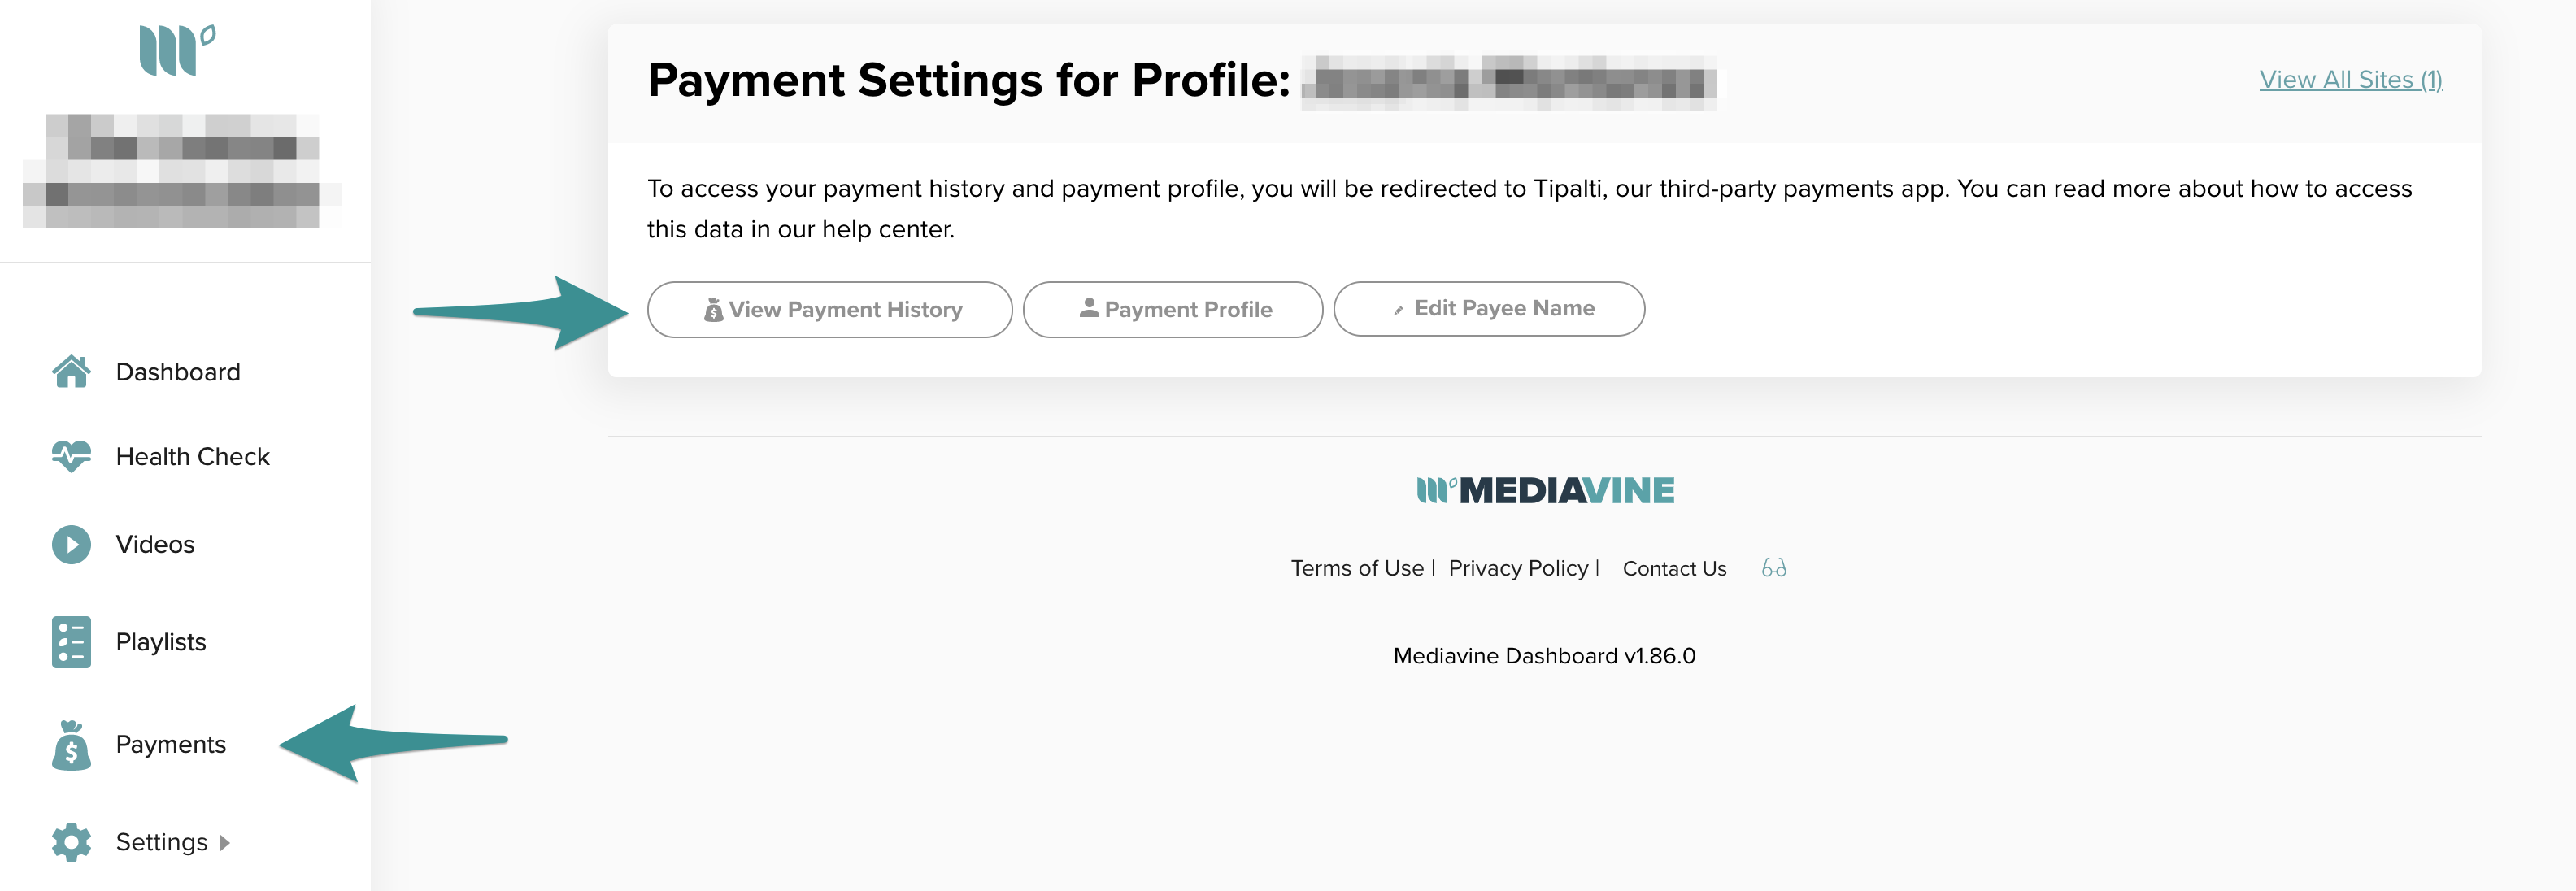Viewport: 2576px width, 891px height.
Task: Click the Mediavine wordmark logo in the footer
Action: (1545, 489)
